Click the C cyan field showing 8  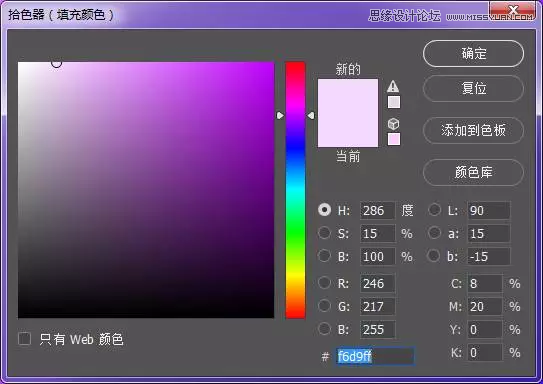click(x=485, y=284)
